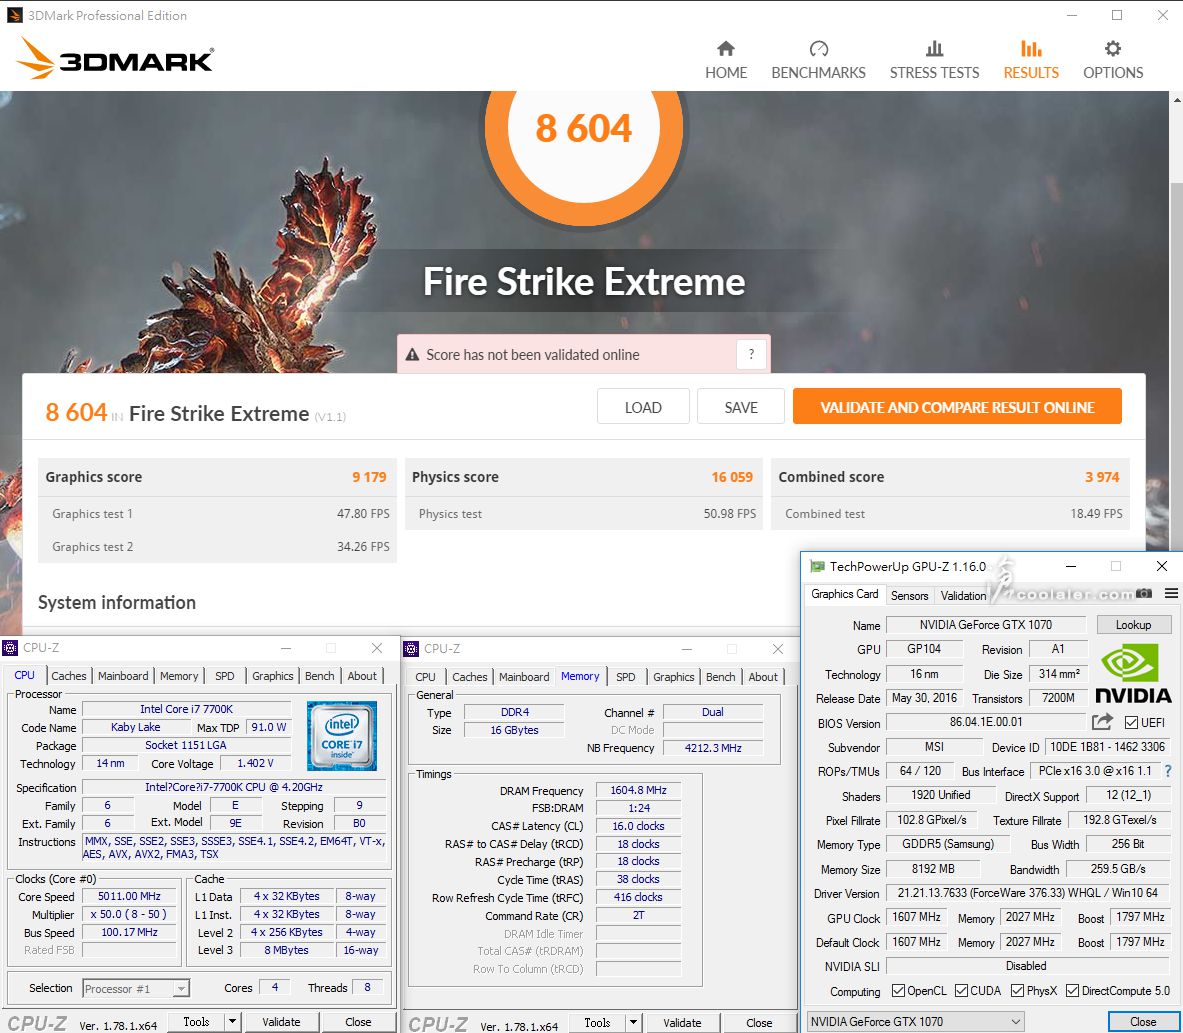Screen dimensions: 1183x1033
Task: Click the Lookup button in GPU-Z
Action: tap(1132, 625)
